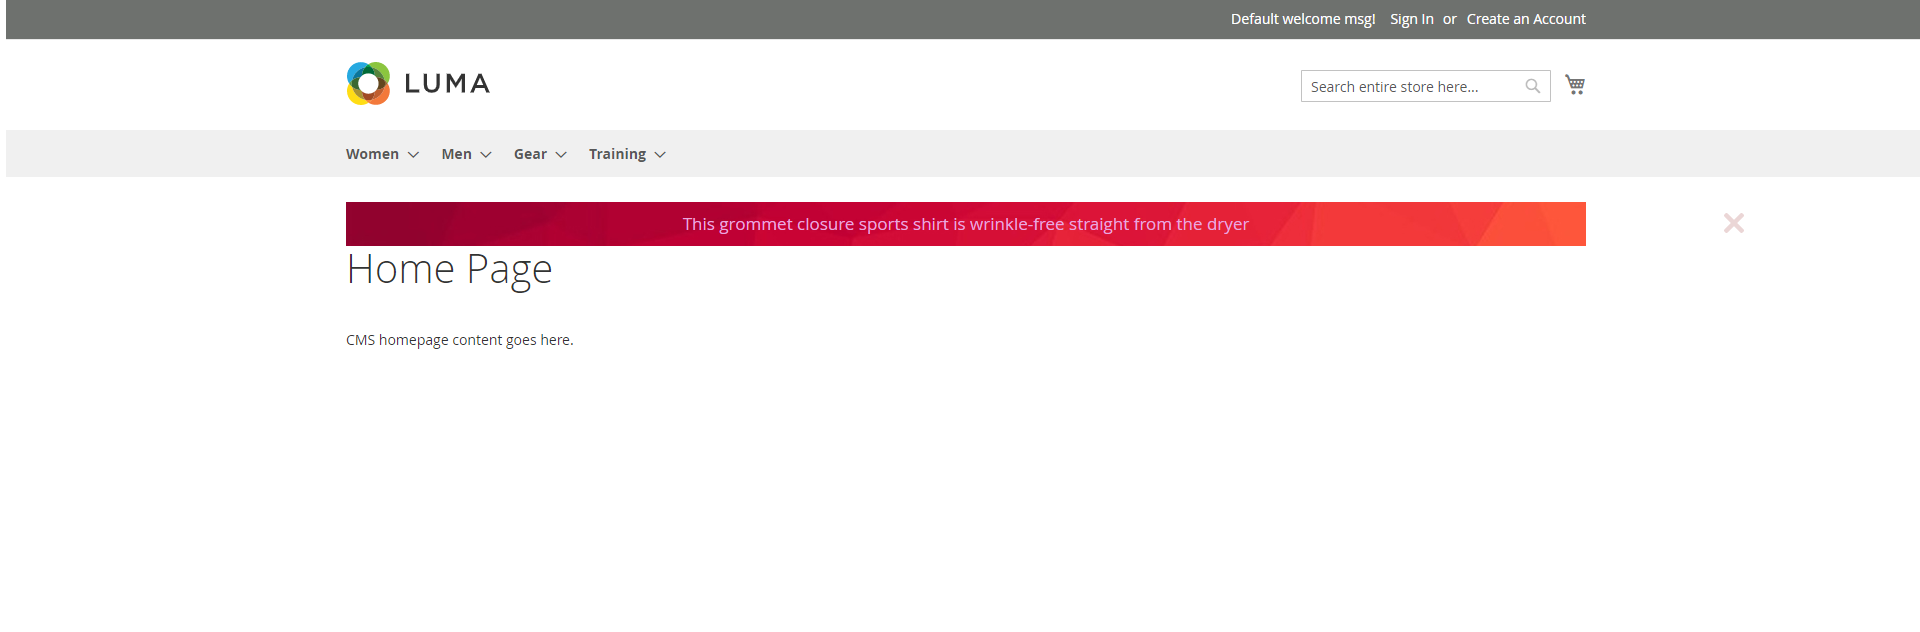Click the red grommet sports shirt banner
This screenshot has width=1920, height=632.
pyautogui.click(x=965, y=224)
